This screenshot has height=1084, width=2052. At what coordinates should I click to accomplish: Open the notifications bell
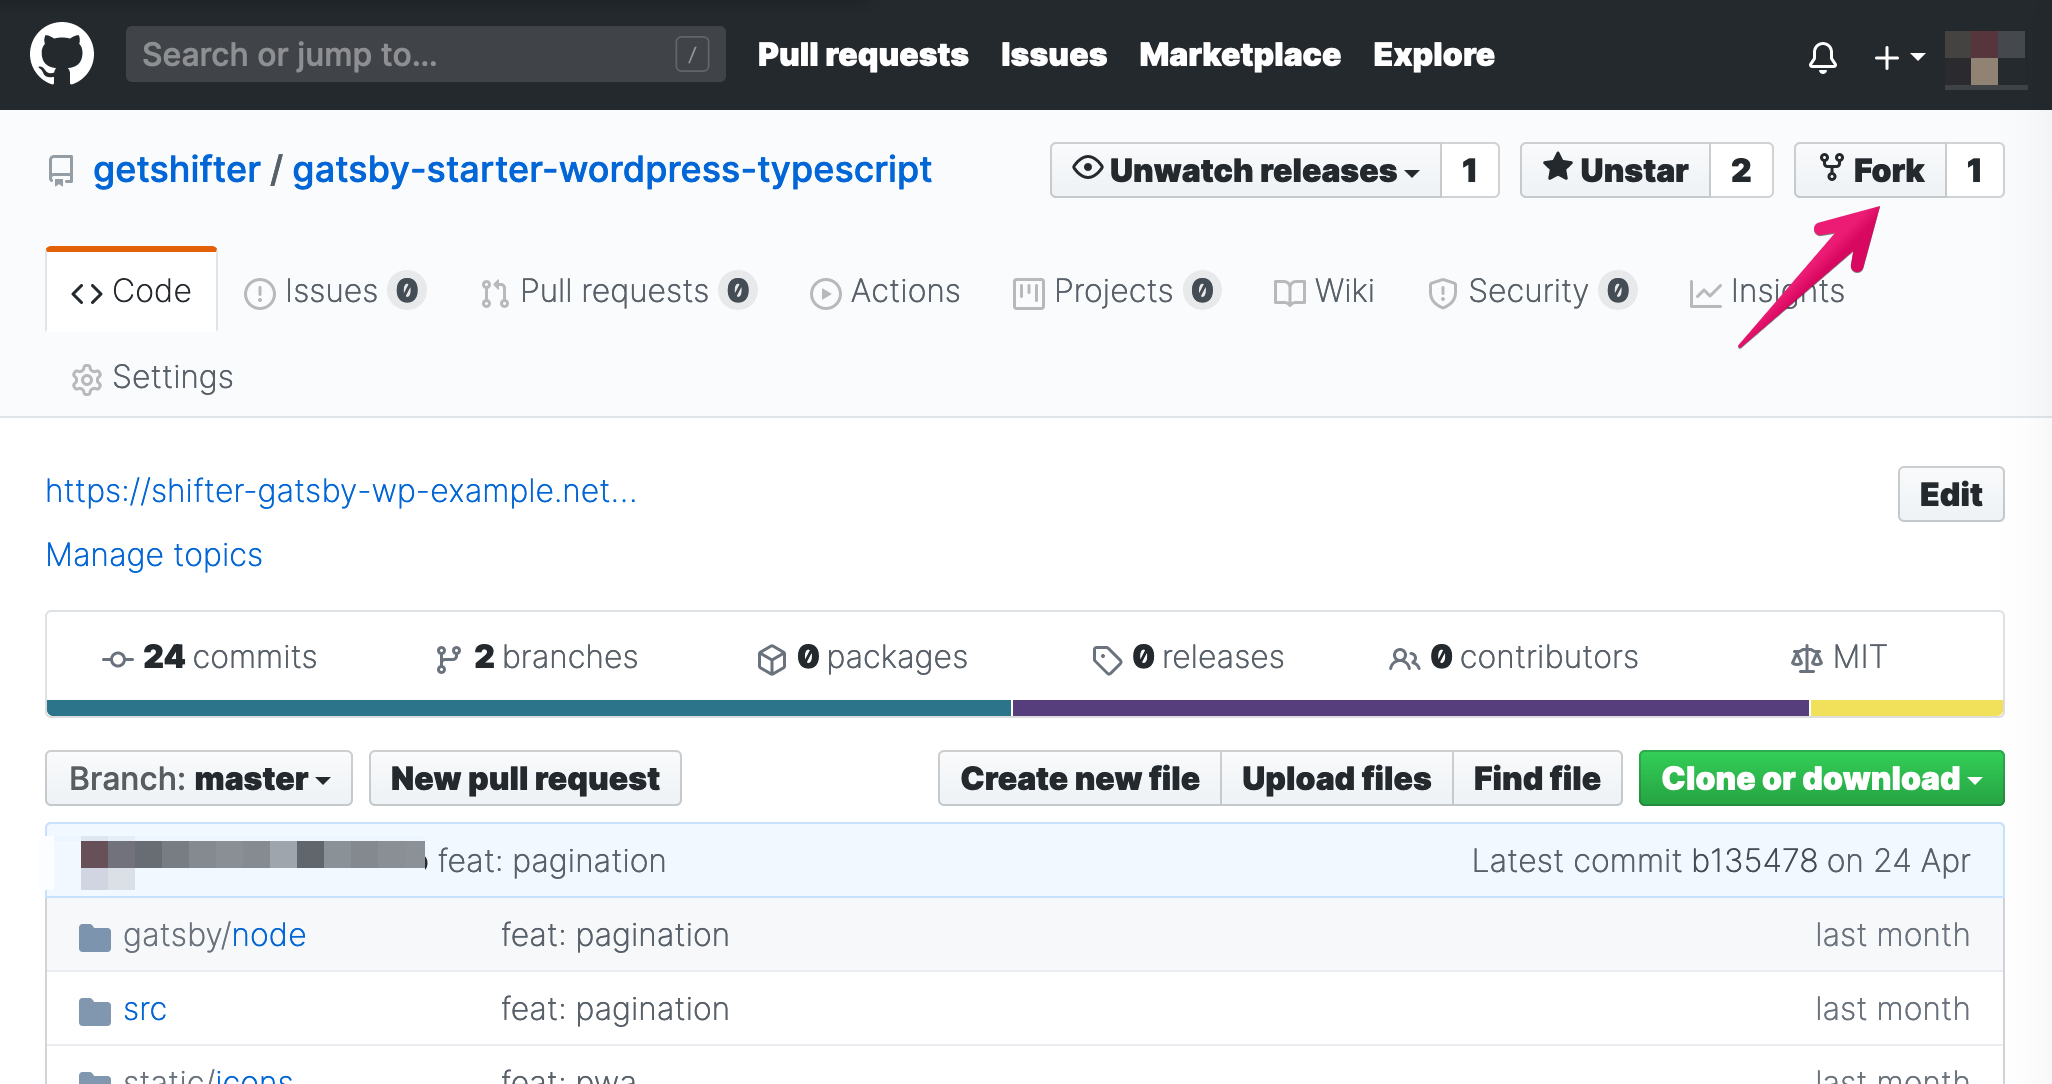1823,57
